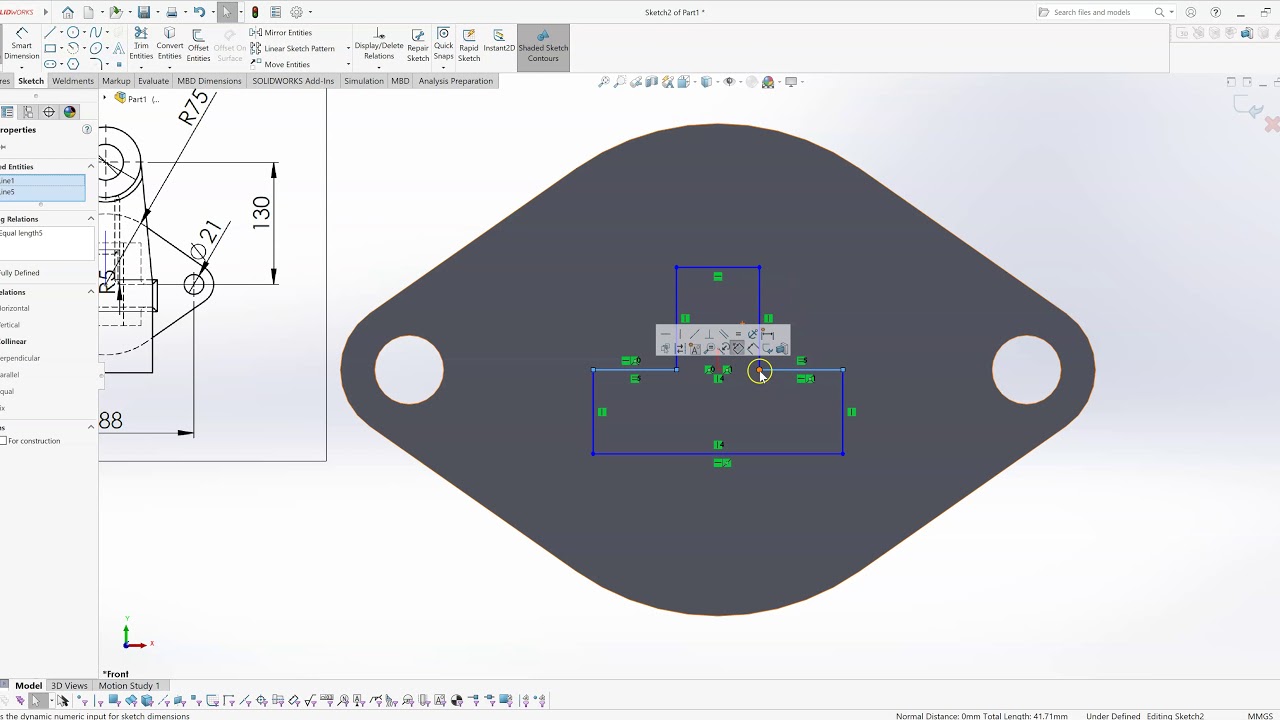Click Mirror Entities
This screenshot has height=720, width=1280.
pyautogui.click(x=281, y=32)
